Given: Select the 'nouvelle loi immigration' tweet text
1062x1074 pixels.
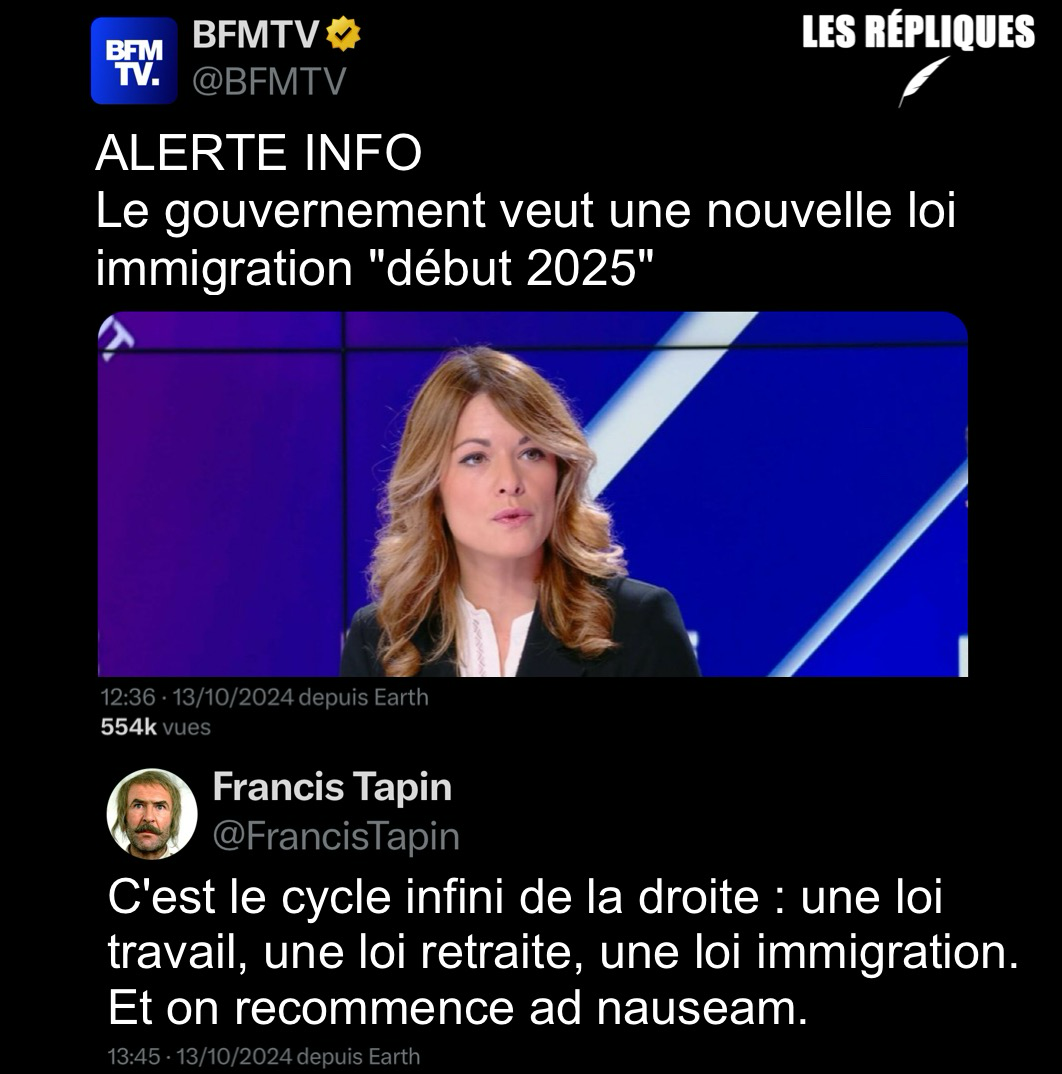Looking at the screenshot, I should [526, 239].
